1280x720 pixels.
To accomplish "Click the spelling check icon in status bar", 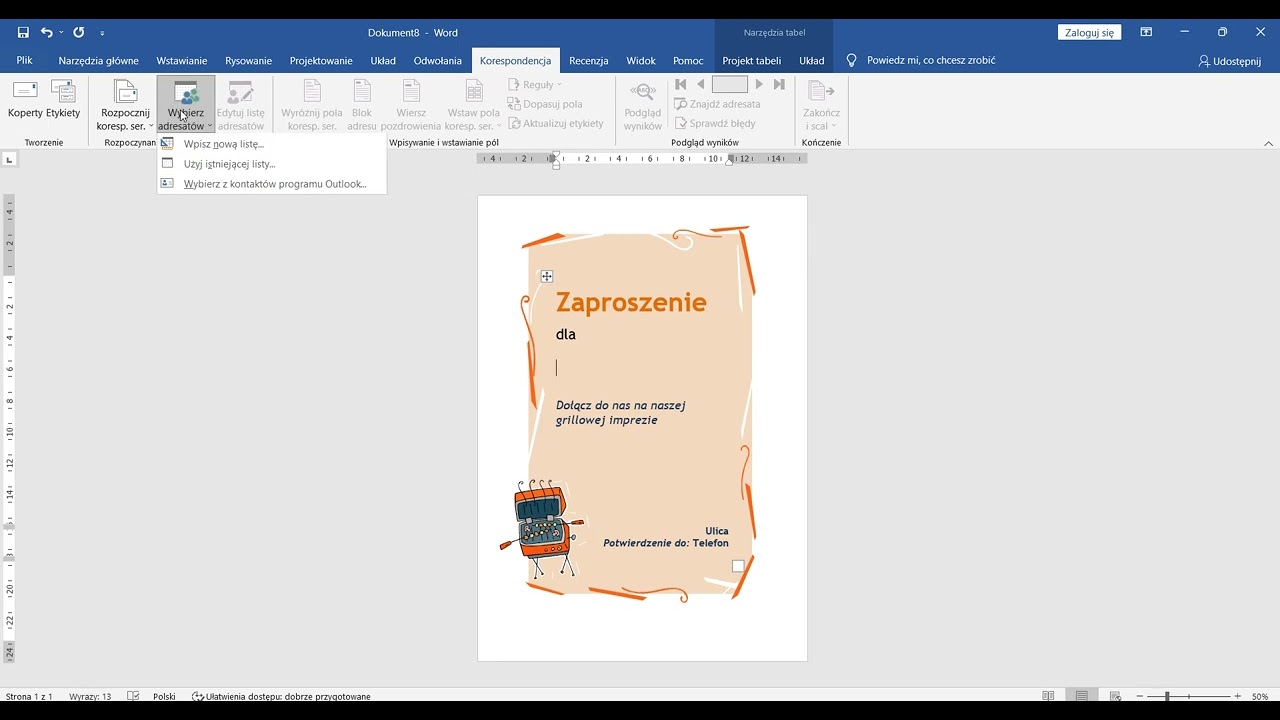I will click(x=133, y=696).
